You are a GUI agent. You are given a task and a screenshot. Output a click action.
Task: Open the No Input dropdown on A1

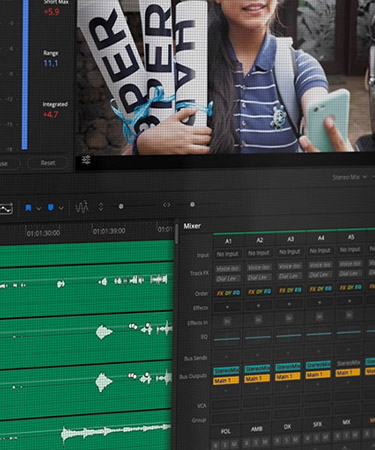[x=228, y=254]
